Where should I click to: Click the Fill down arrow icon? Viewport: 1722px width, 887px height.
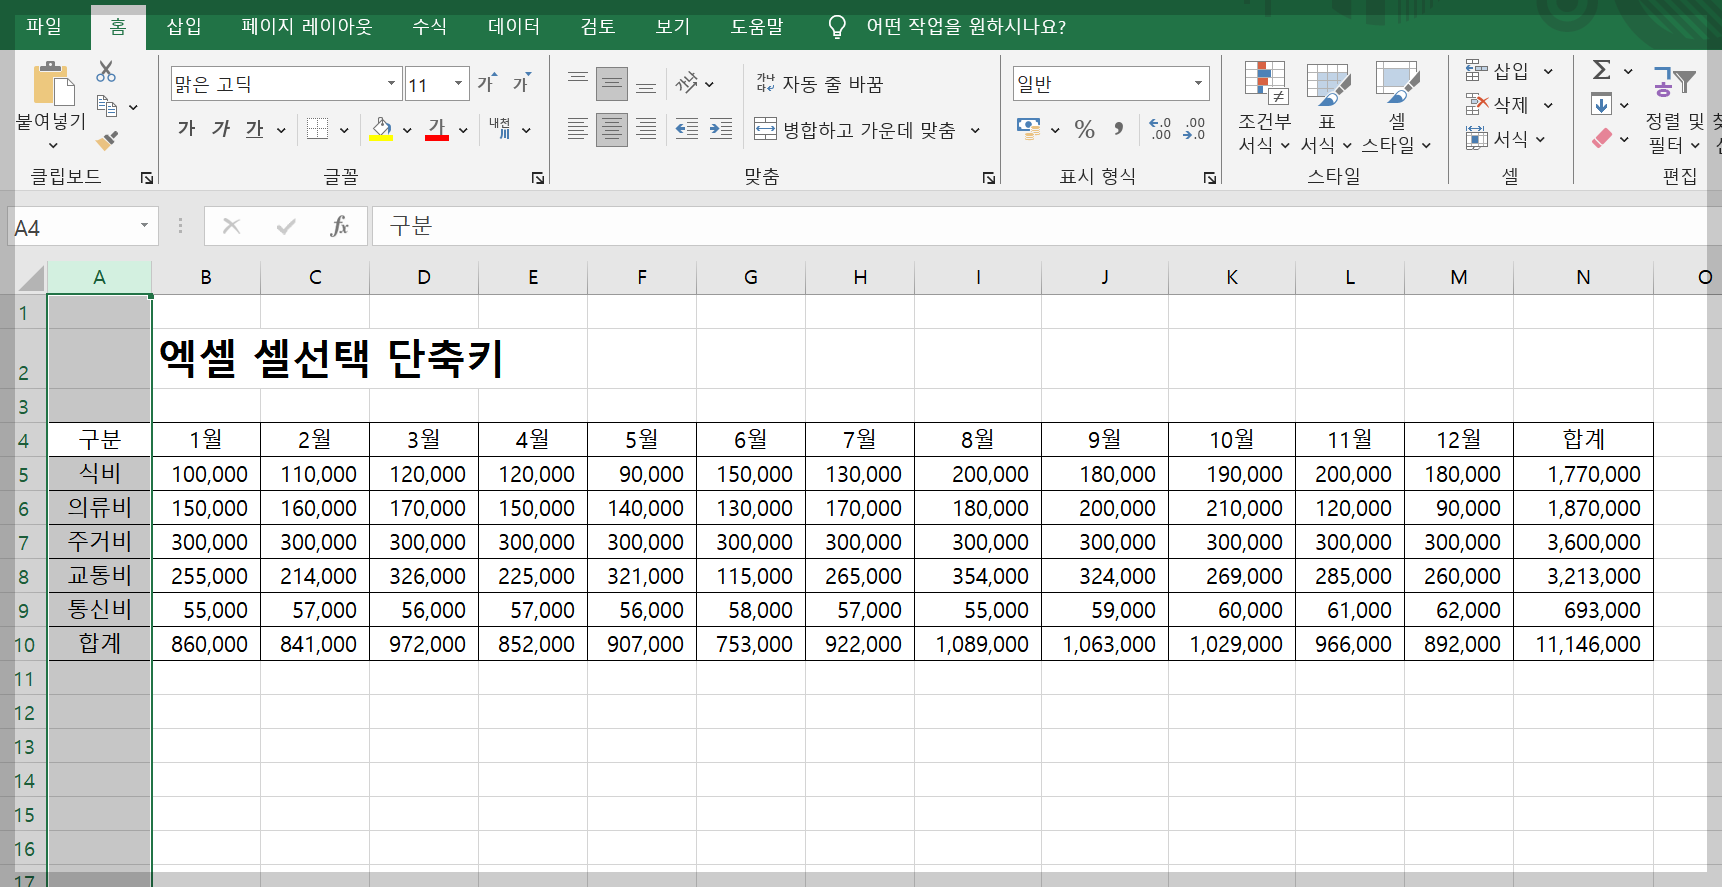1601,104
